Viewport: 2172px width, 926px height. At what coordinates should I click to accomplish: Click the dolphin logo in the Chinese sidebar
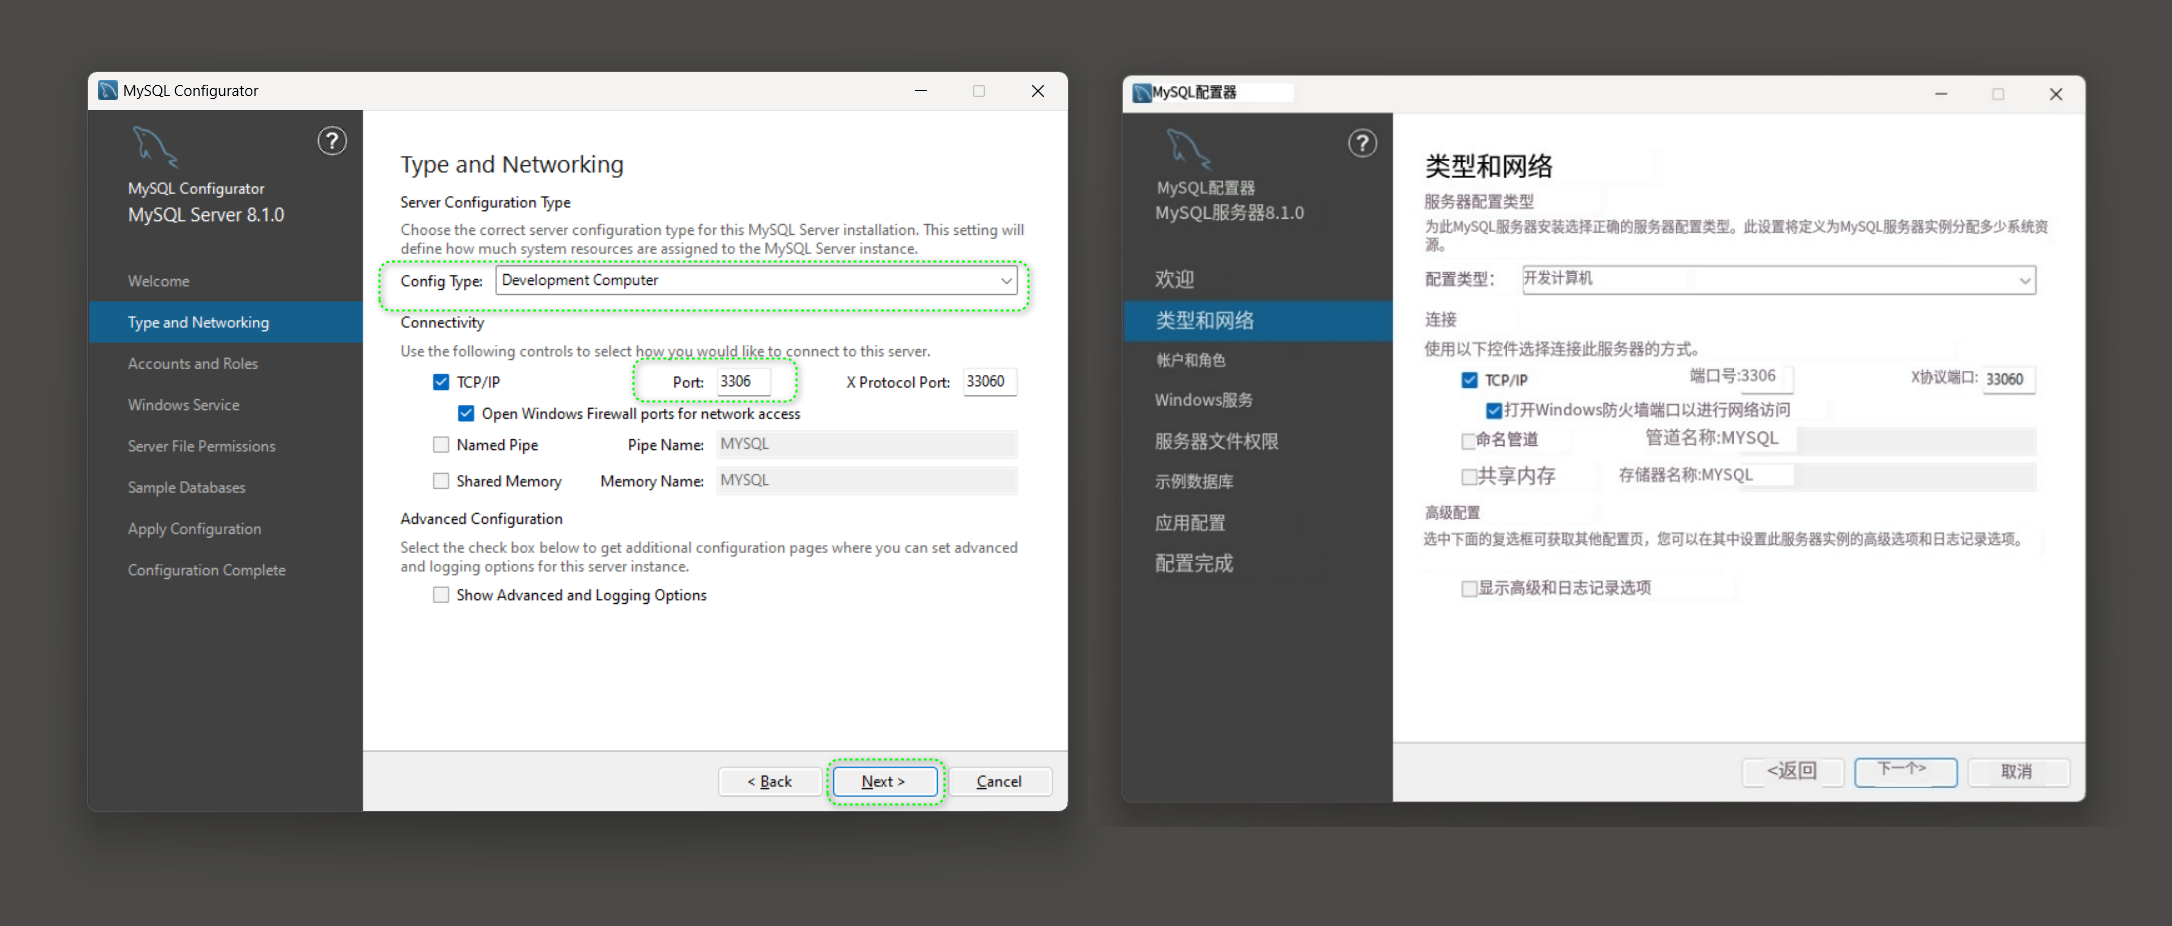tap(1188, 149)
